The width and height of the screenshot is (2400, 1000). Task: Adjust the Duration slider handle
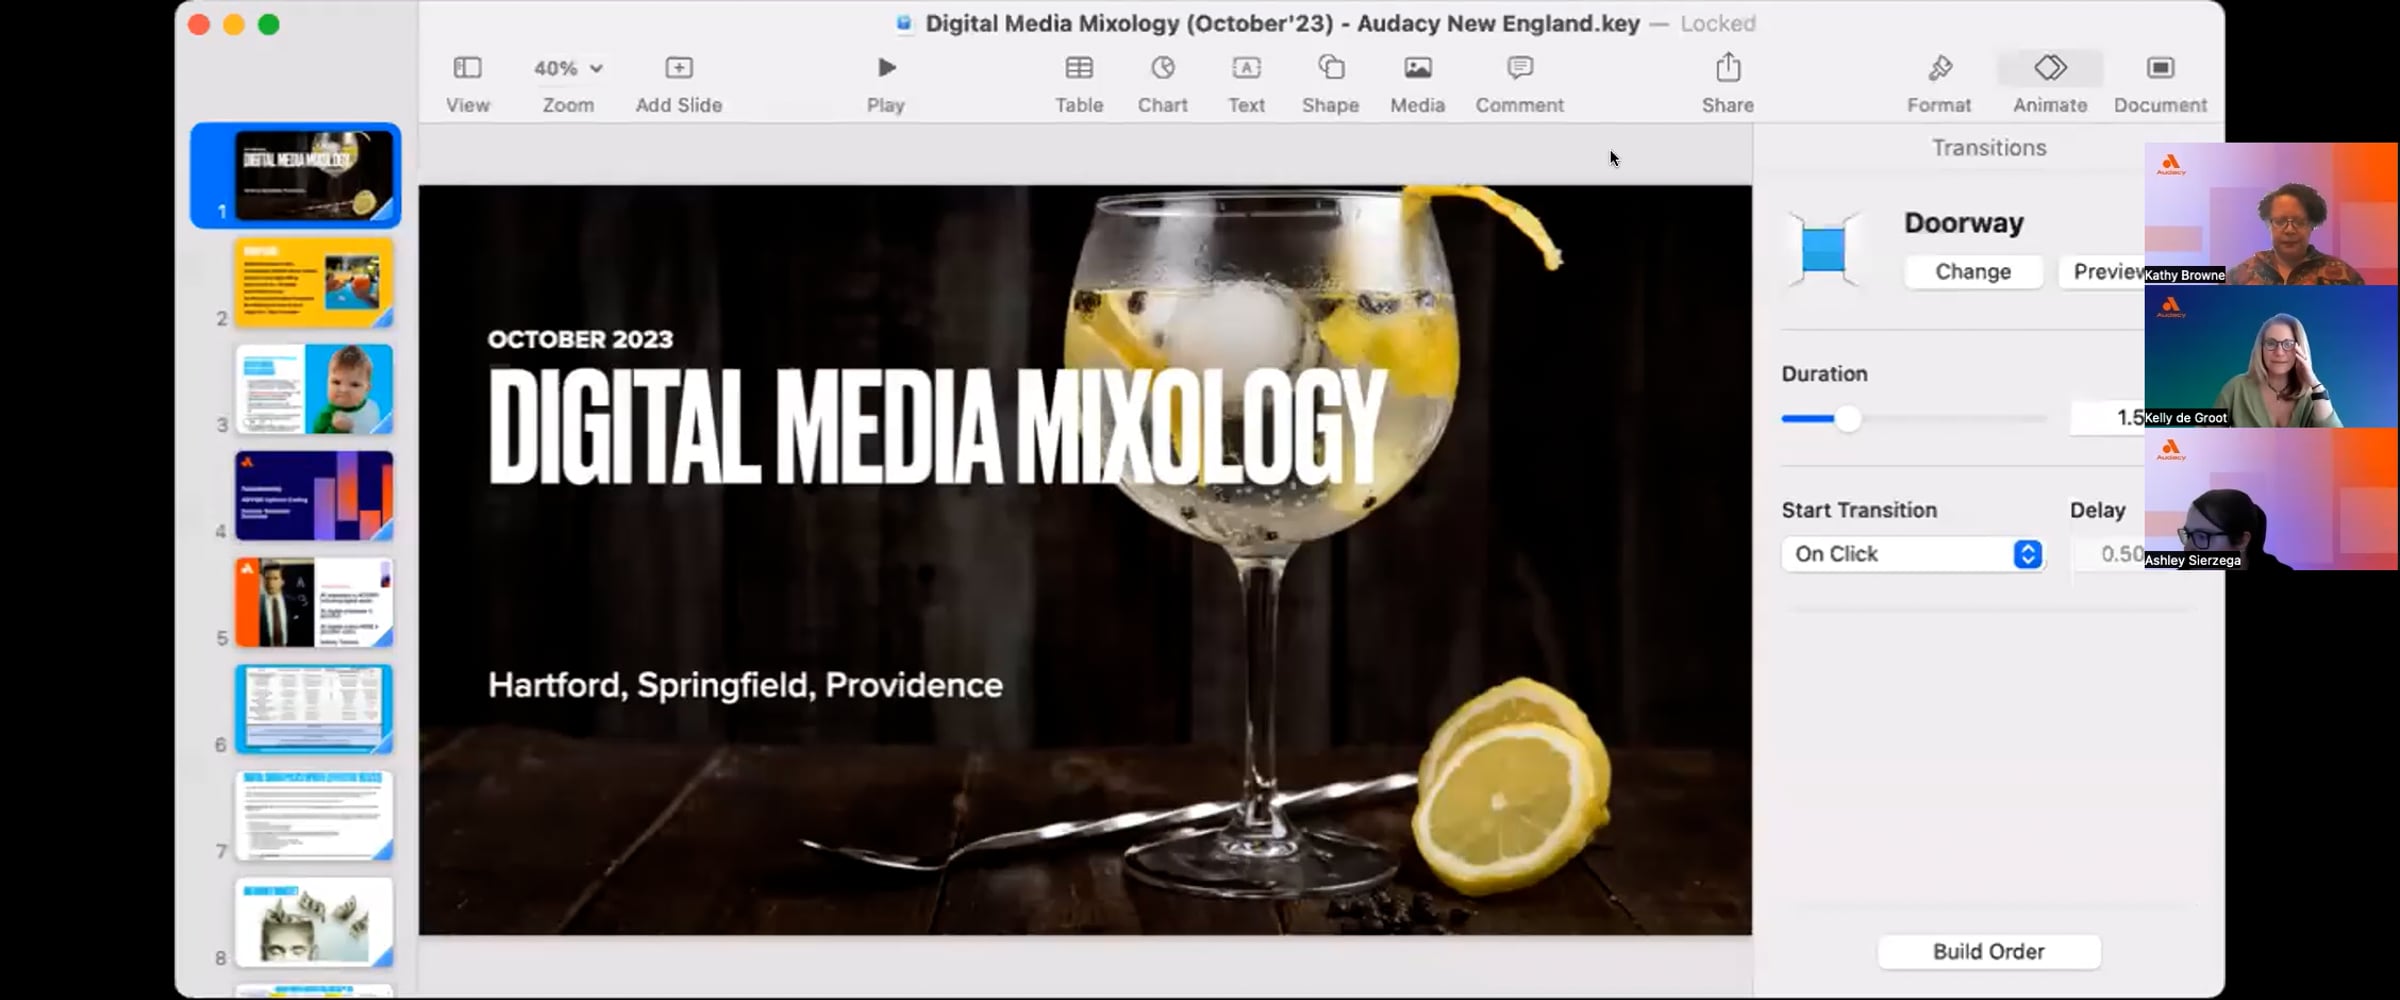click(1848, 419)
